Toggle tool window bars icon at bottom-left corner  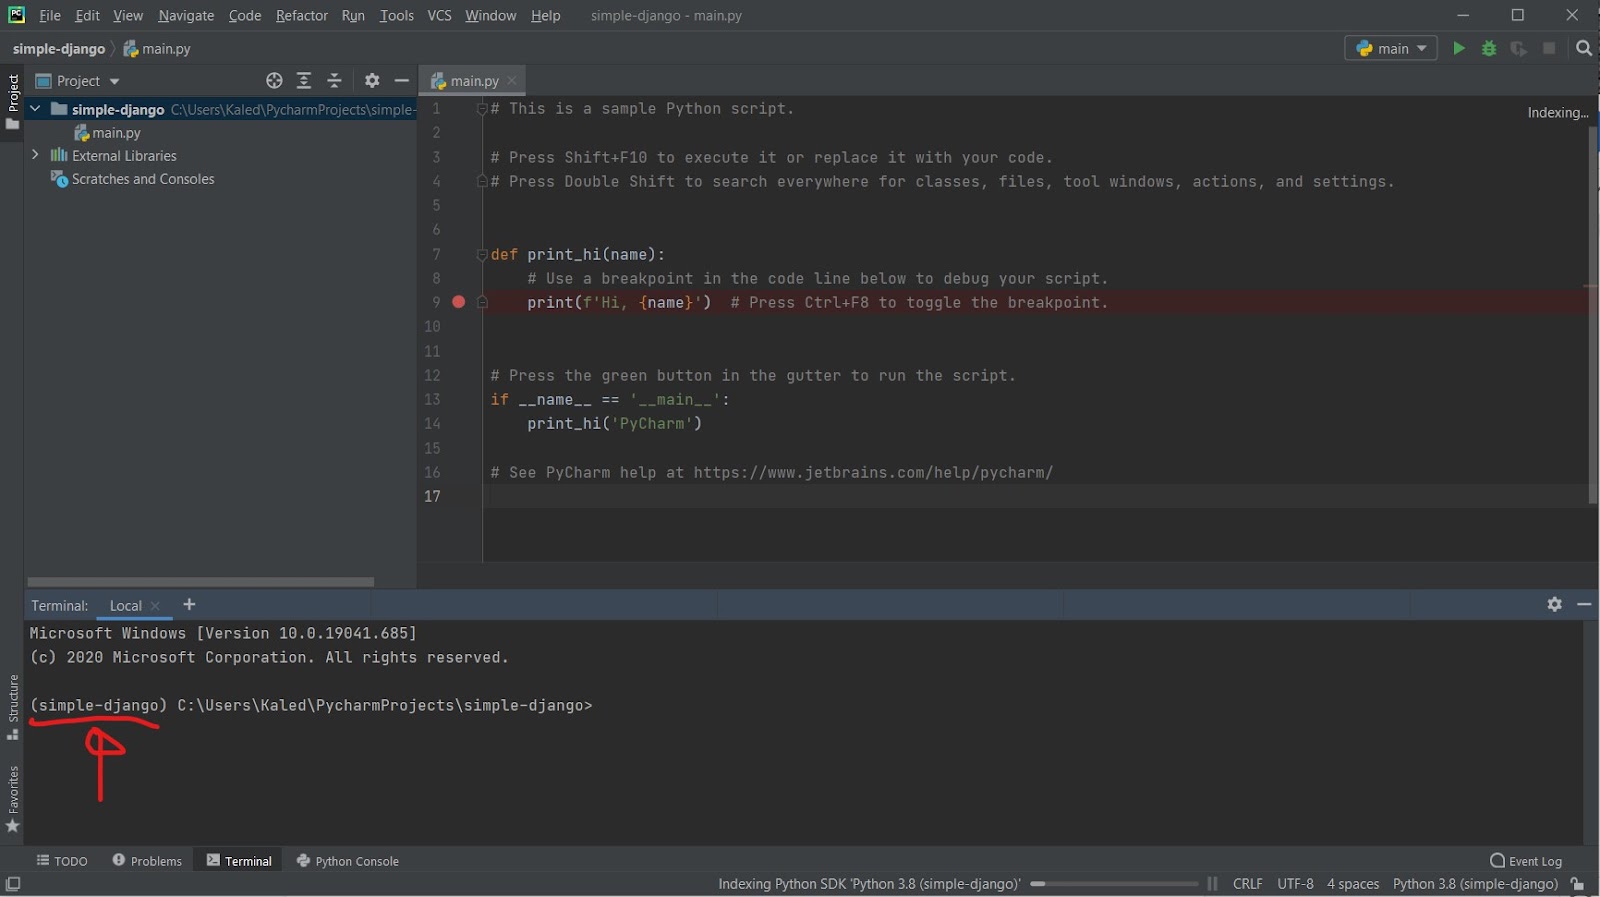click(13, 884)
